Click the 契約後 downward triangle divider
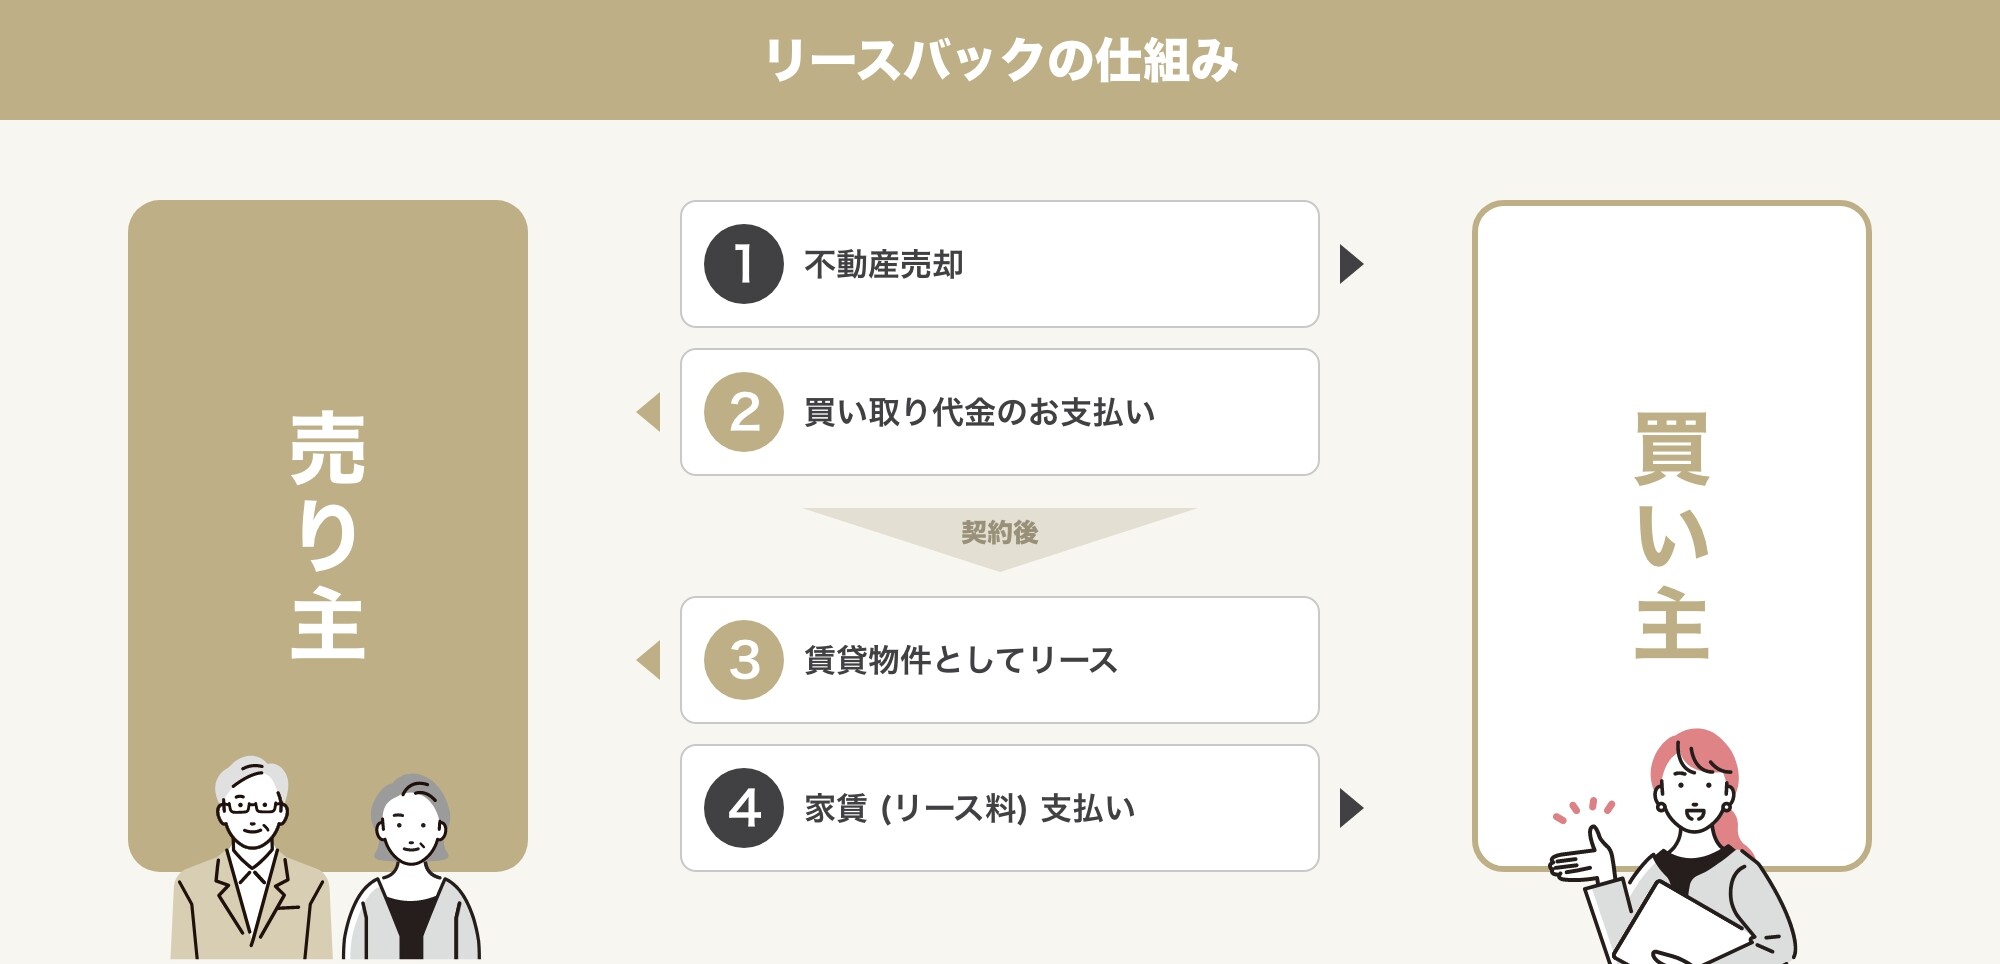Viewport: 2000px width, 964px height. pos(1000,534)
